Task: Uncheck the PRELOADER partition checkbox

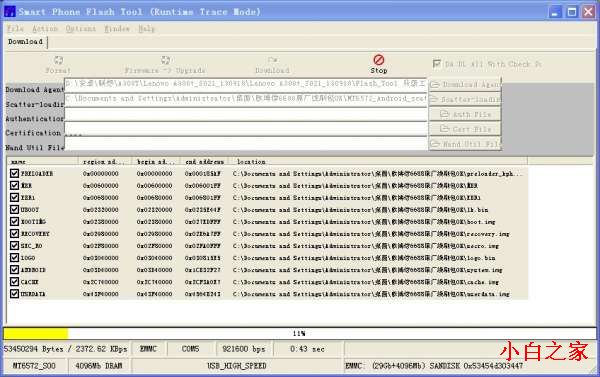Action: 15,173
